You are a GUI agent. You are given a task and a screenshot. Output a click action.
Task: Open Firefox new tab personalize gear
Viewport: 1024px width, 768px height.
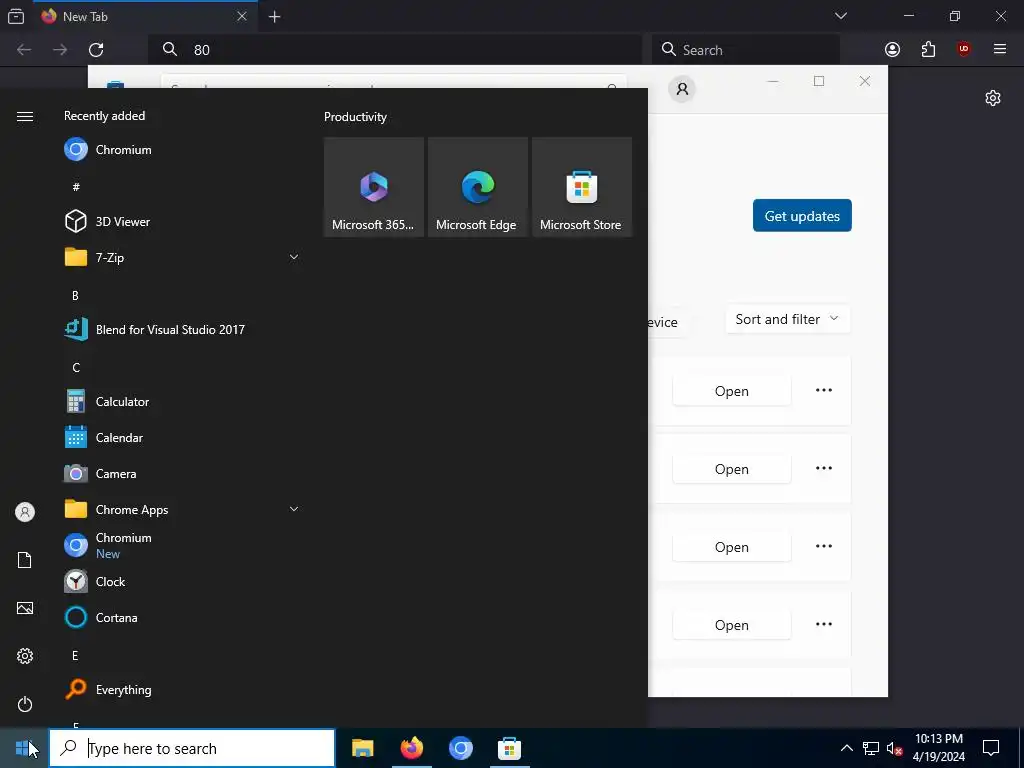coord(993,98)
